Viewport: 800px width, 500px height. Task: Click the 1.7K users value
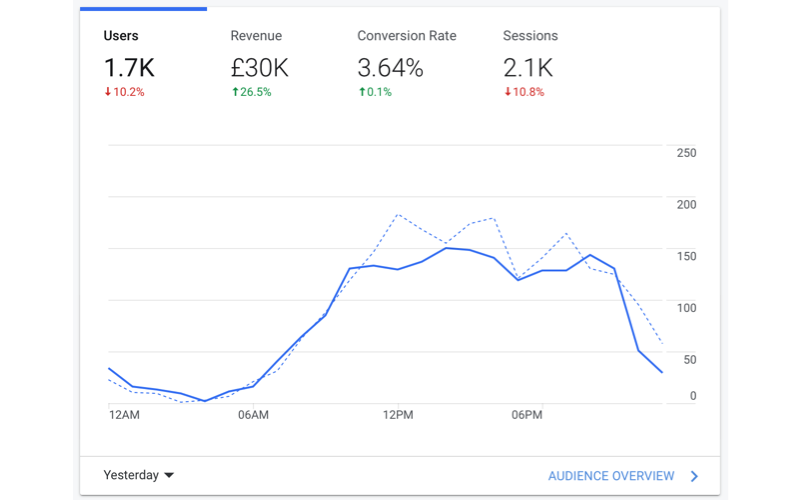point(128,68)
